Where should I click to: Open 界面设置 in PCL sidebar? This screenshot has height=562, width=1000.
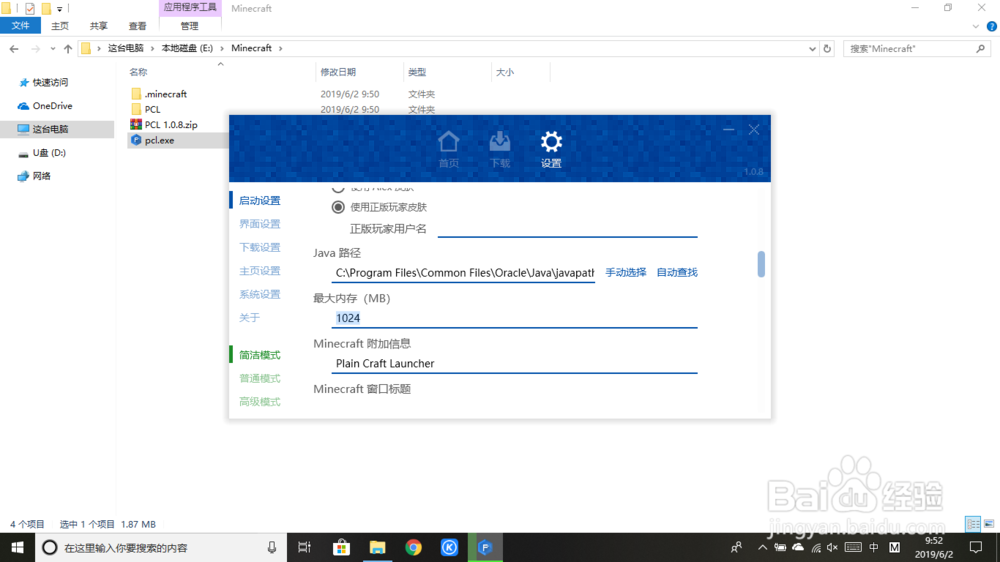(x=260, y=224)
